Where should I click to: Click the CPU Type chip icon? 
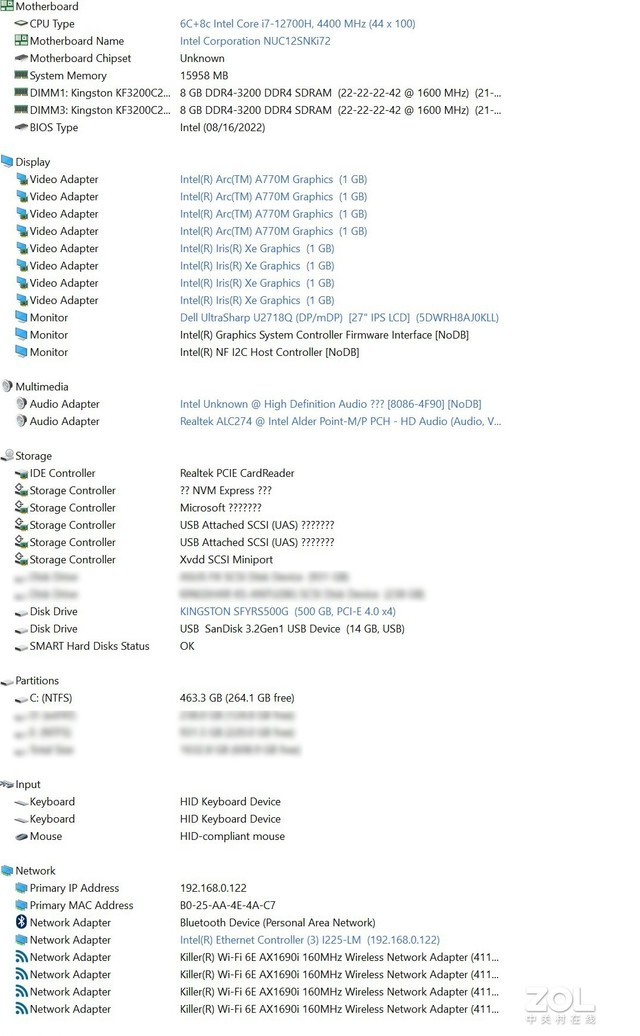pyautogui.click(x=21, y=23)
